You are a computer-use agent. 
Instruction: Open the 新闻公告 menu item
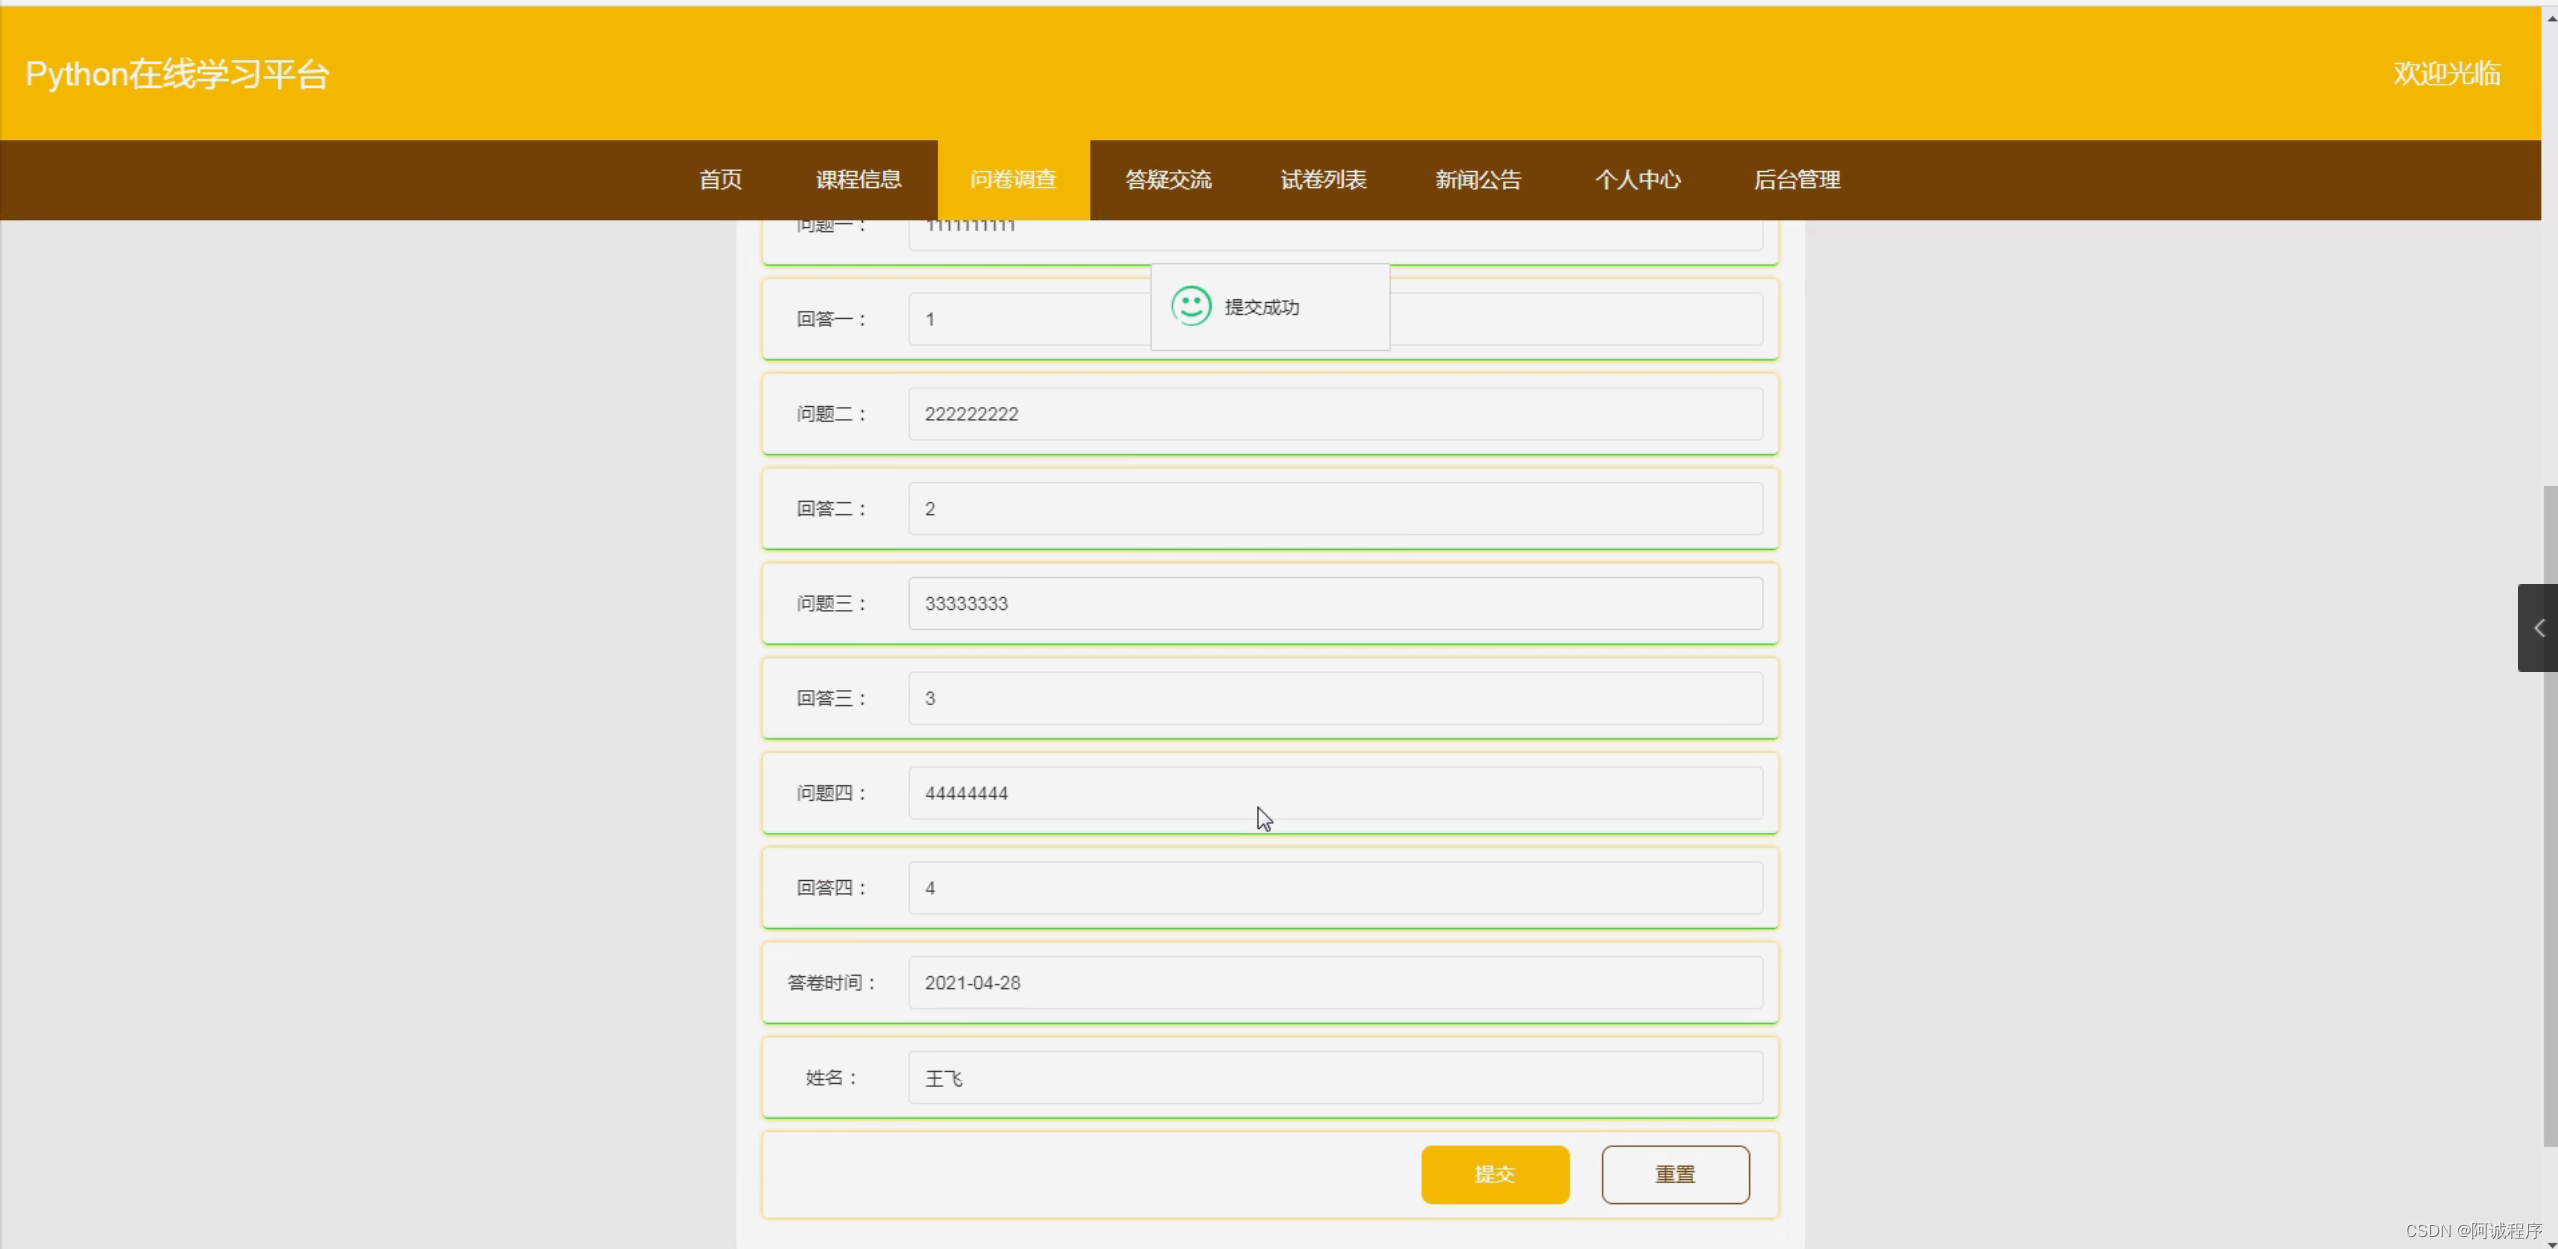point(1477,180)
